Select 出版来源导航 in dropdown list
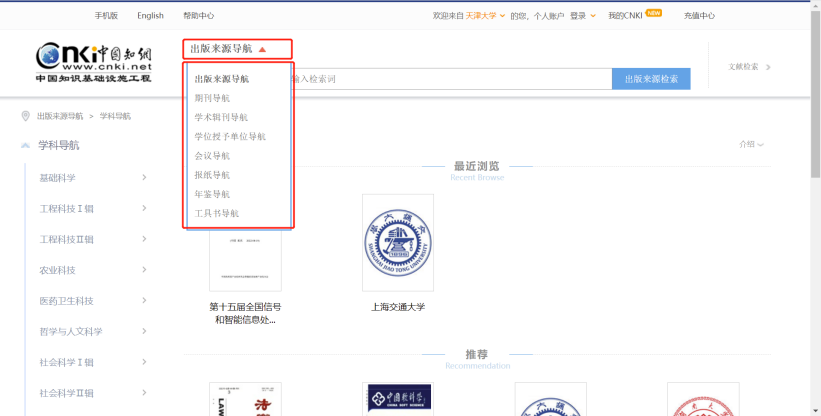821x416 pixels. point(222,79)
